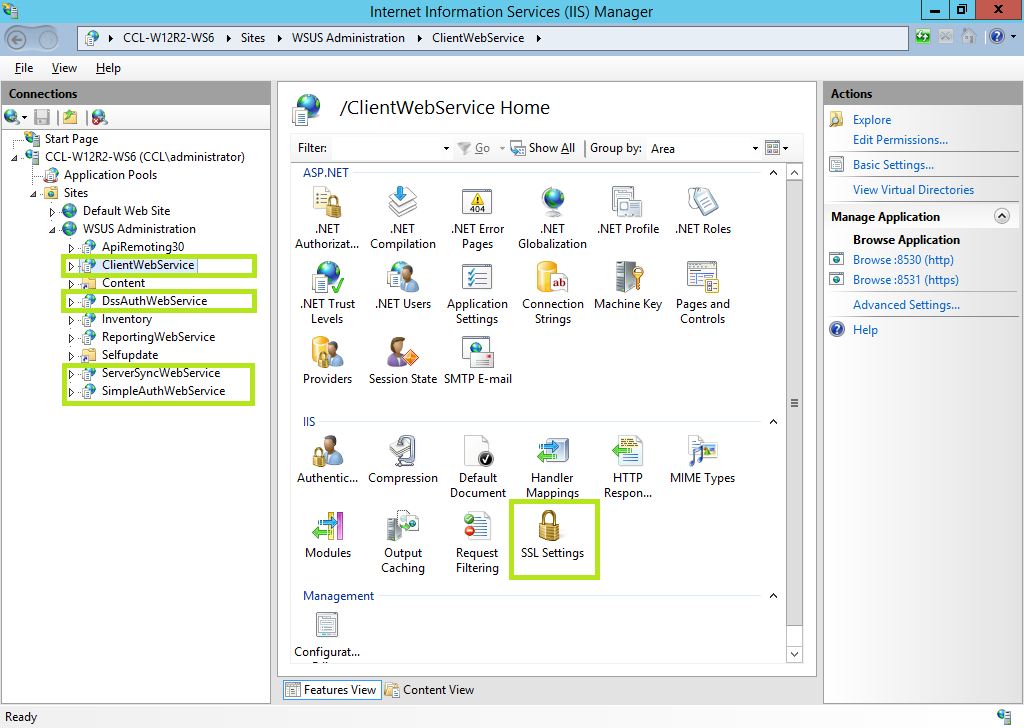Open Basic Settings action
The width and height of the screenshot is (1024, 728).
tap(893, 165)
